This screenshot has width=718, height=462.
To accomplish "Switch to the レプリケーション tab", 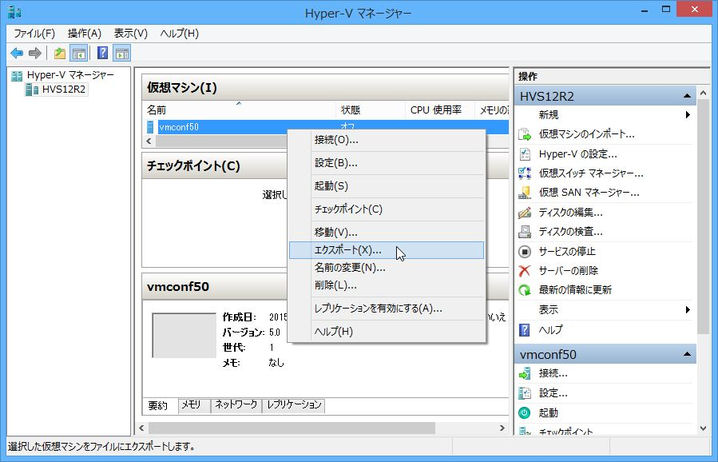I will pos(294,405).
